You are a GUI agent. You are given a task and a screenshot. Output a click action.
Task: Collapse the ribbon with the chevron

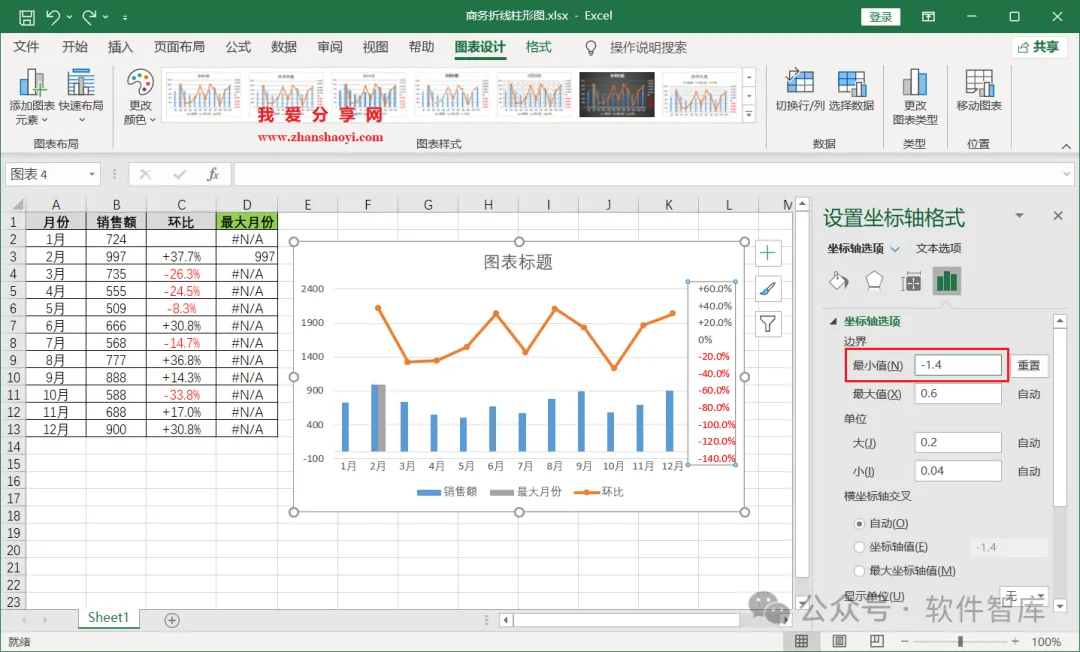coord(1066,146)
